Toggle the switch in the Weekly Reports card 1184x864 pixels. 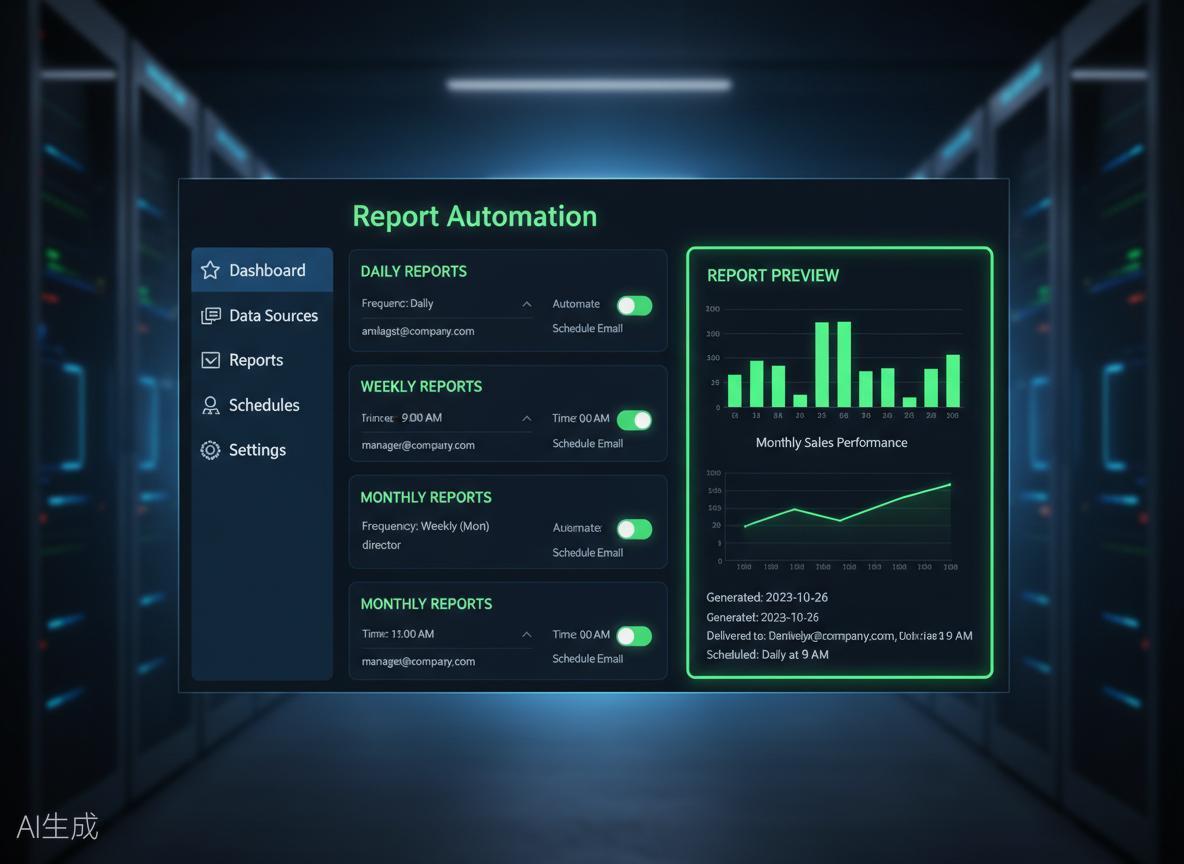pyautogui.click(x=634, y=420)
